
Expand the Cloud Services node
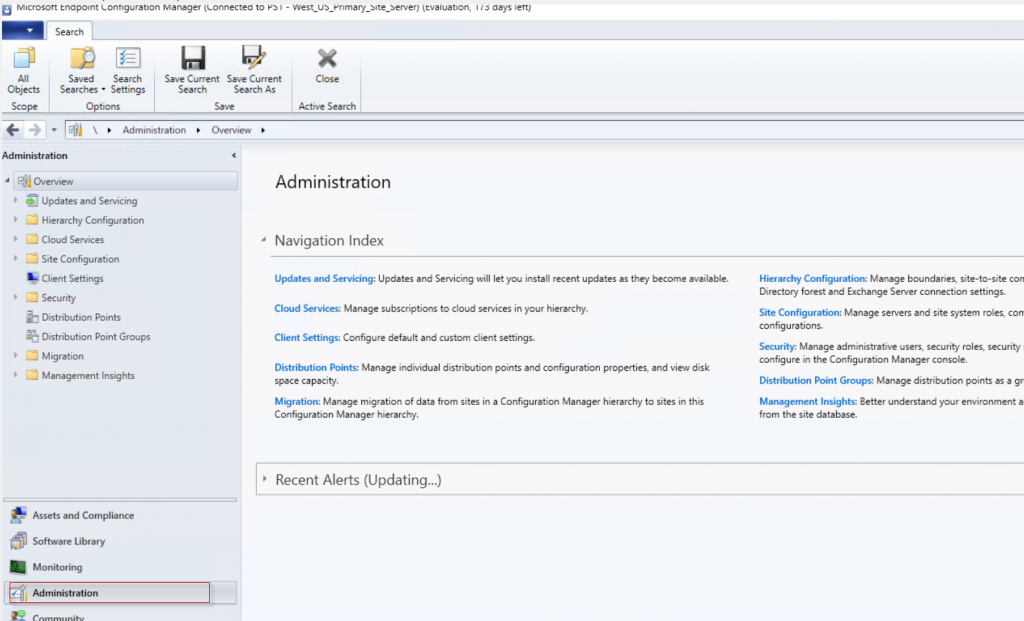(16, 239)
